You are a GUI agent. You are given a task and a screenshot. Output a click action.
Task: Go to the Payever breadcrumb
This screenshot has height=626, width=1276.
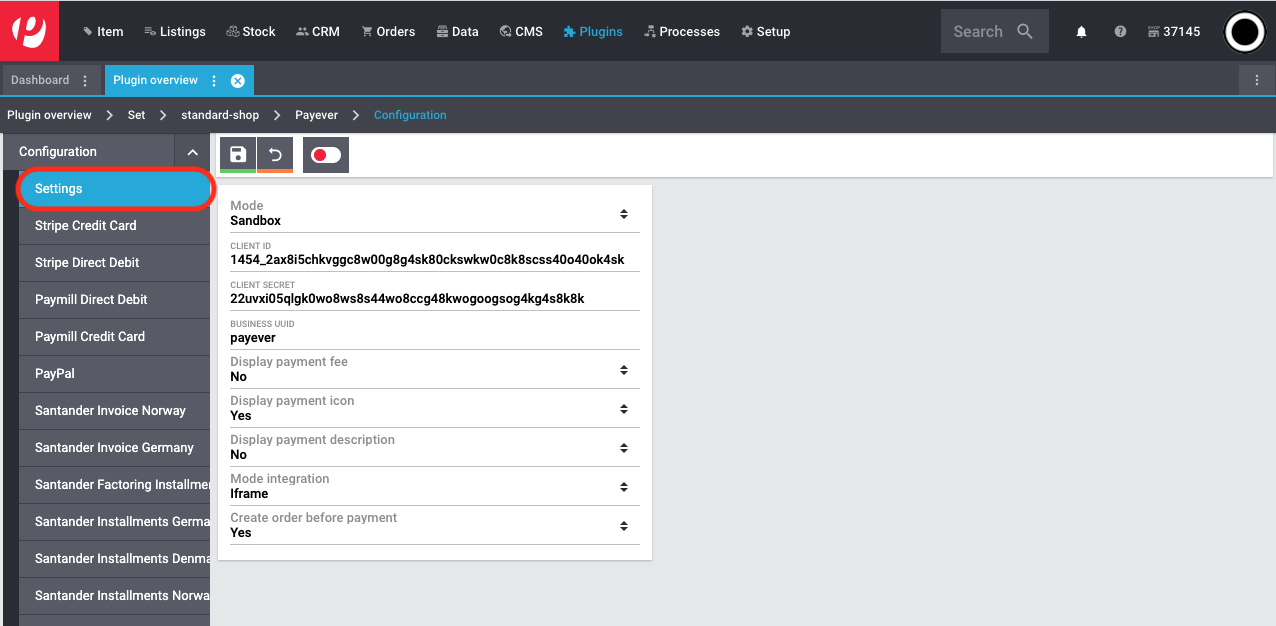point(316,115)
